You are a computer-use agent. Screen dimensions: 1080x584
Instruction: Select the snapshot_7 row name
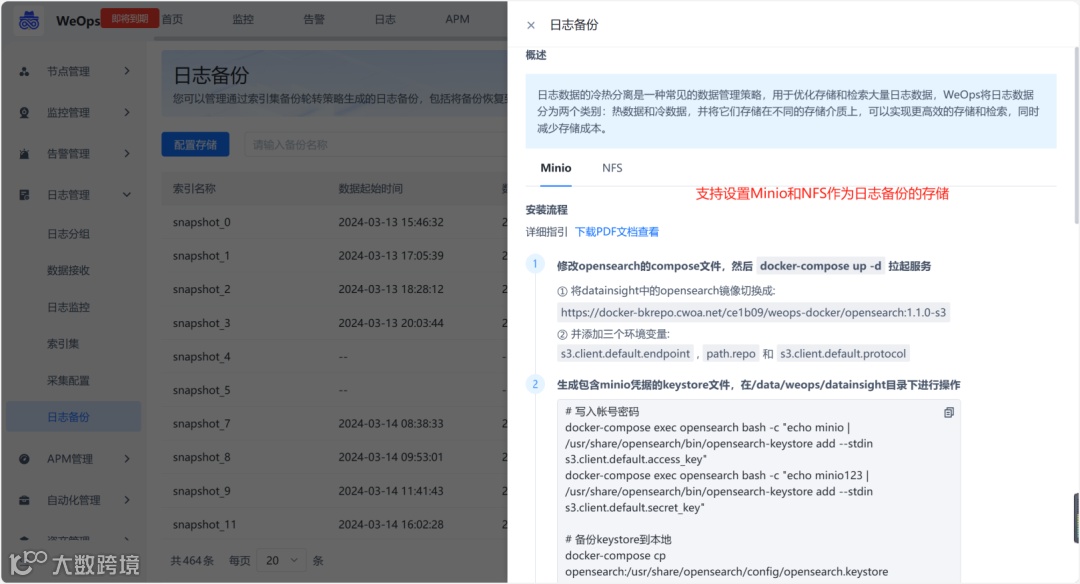tap(202, 424)
